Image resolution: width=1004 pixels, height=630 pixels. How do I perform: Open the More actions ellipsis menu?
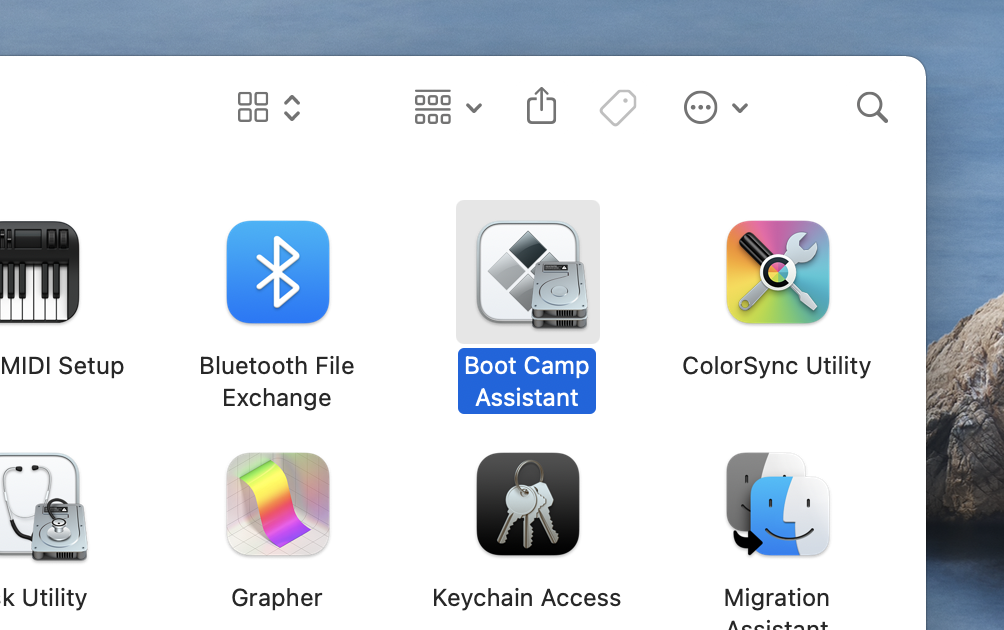click(x=700, y=107)
